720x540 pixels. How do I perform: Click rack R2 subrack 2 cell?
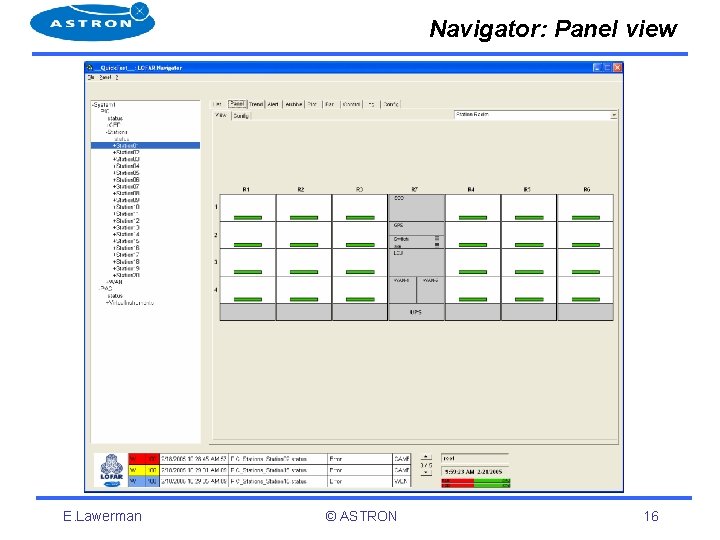pos(304,235)
